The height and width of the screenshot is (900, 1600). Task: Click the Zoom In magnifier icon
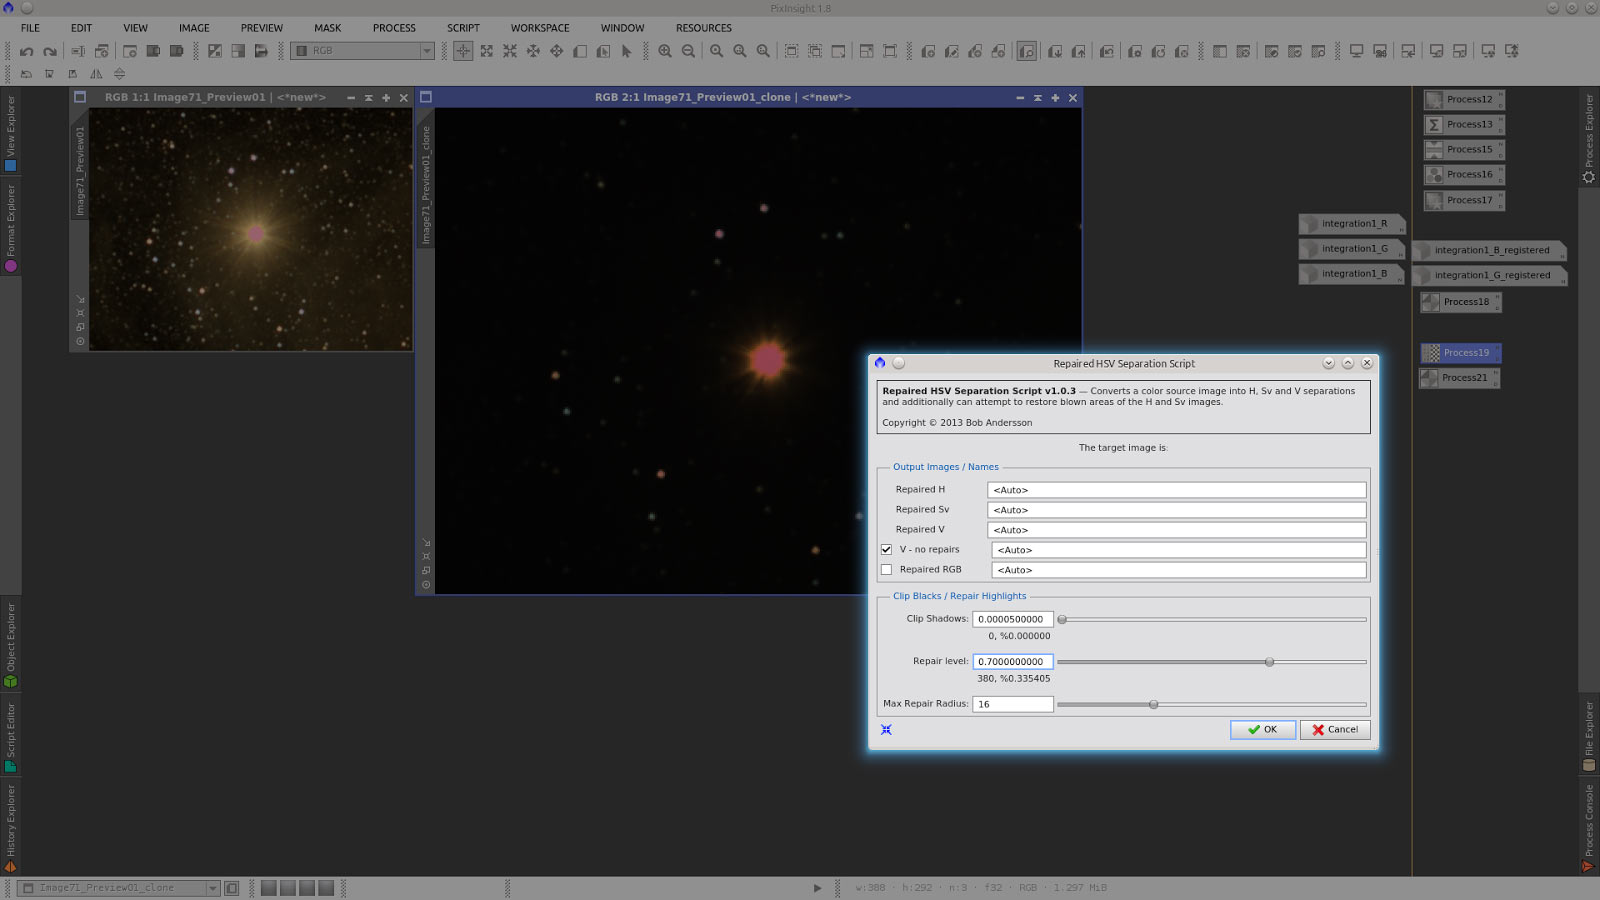[665, 51]
